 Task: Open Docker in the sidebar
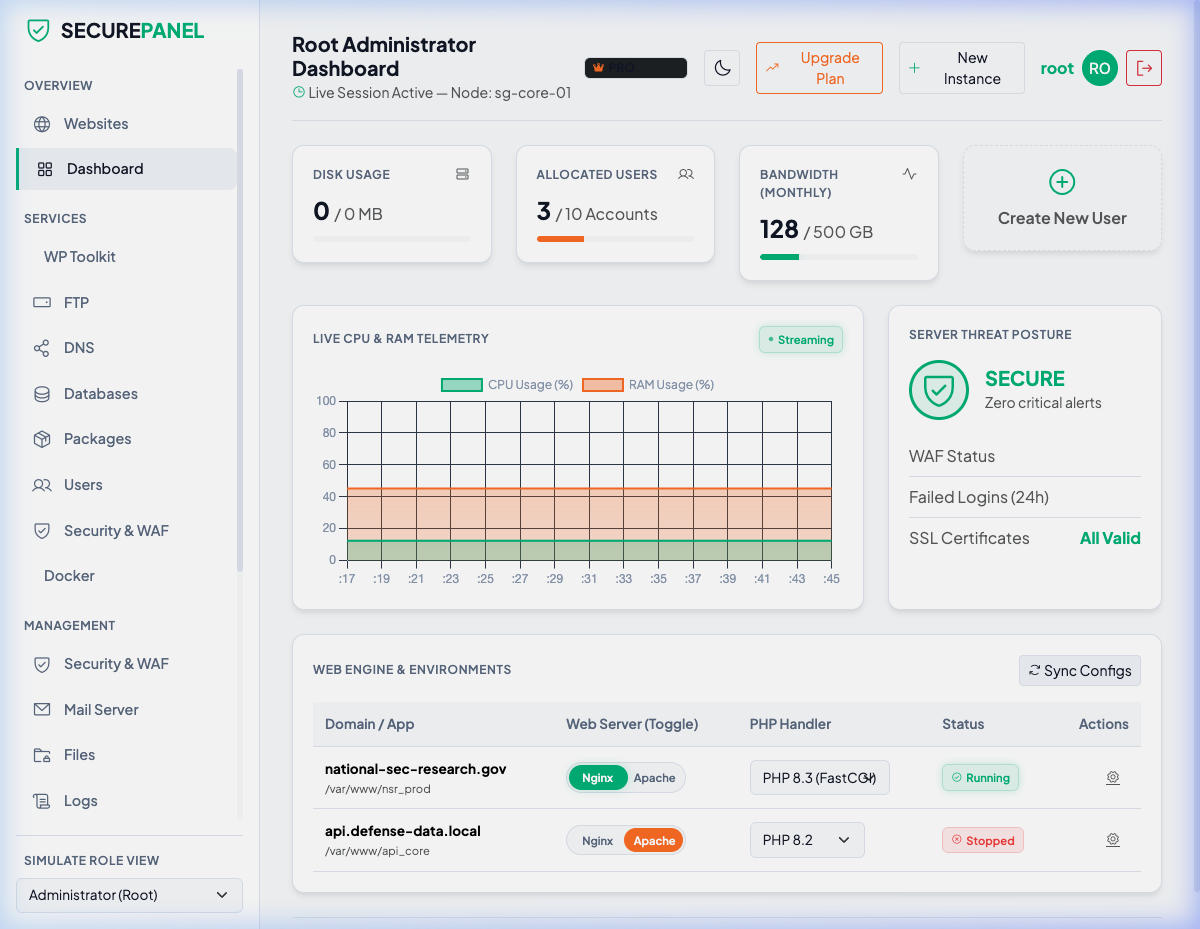tap(126, 576)
